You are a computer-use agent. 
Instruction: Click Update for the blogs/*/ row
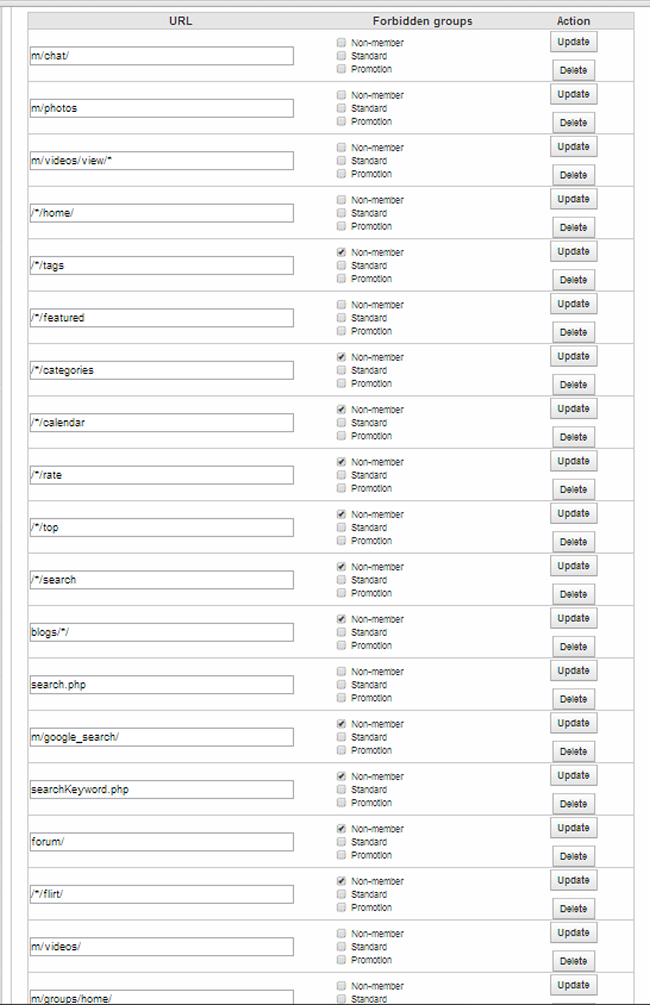click(573, 618)
